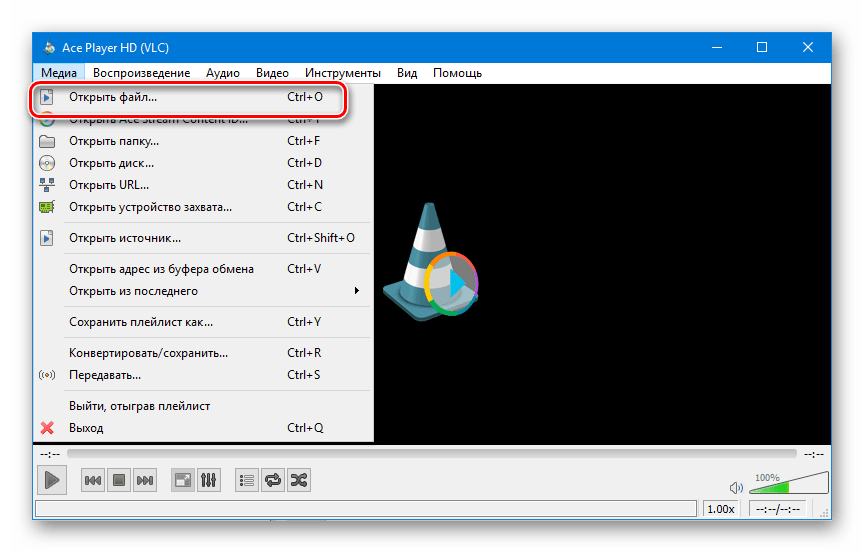Open the Медиа menu
This screenshot has height=553, width=864.
tap(59, 73)
